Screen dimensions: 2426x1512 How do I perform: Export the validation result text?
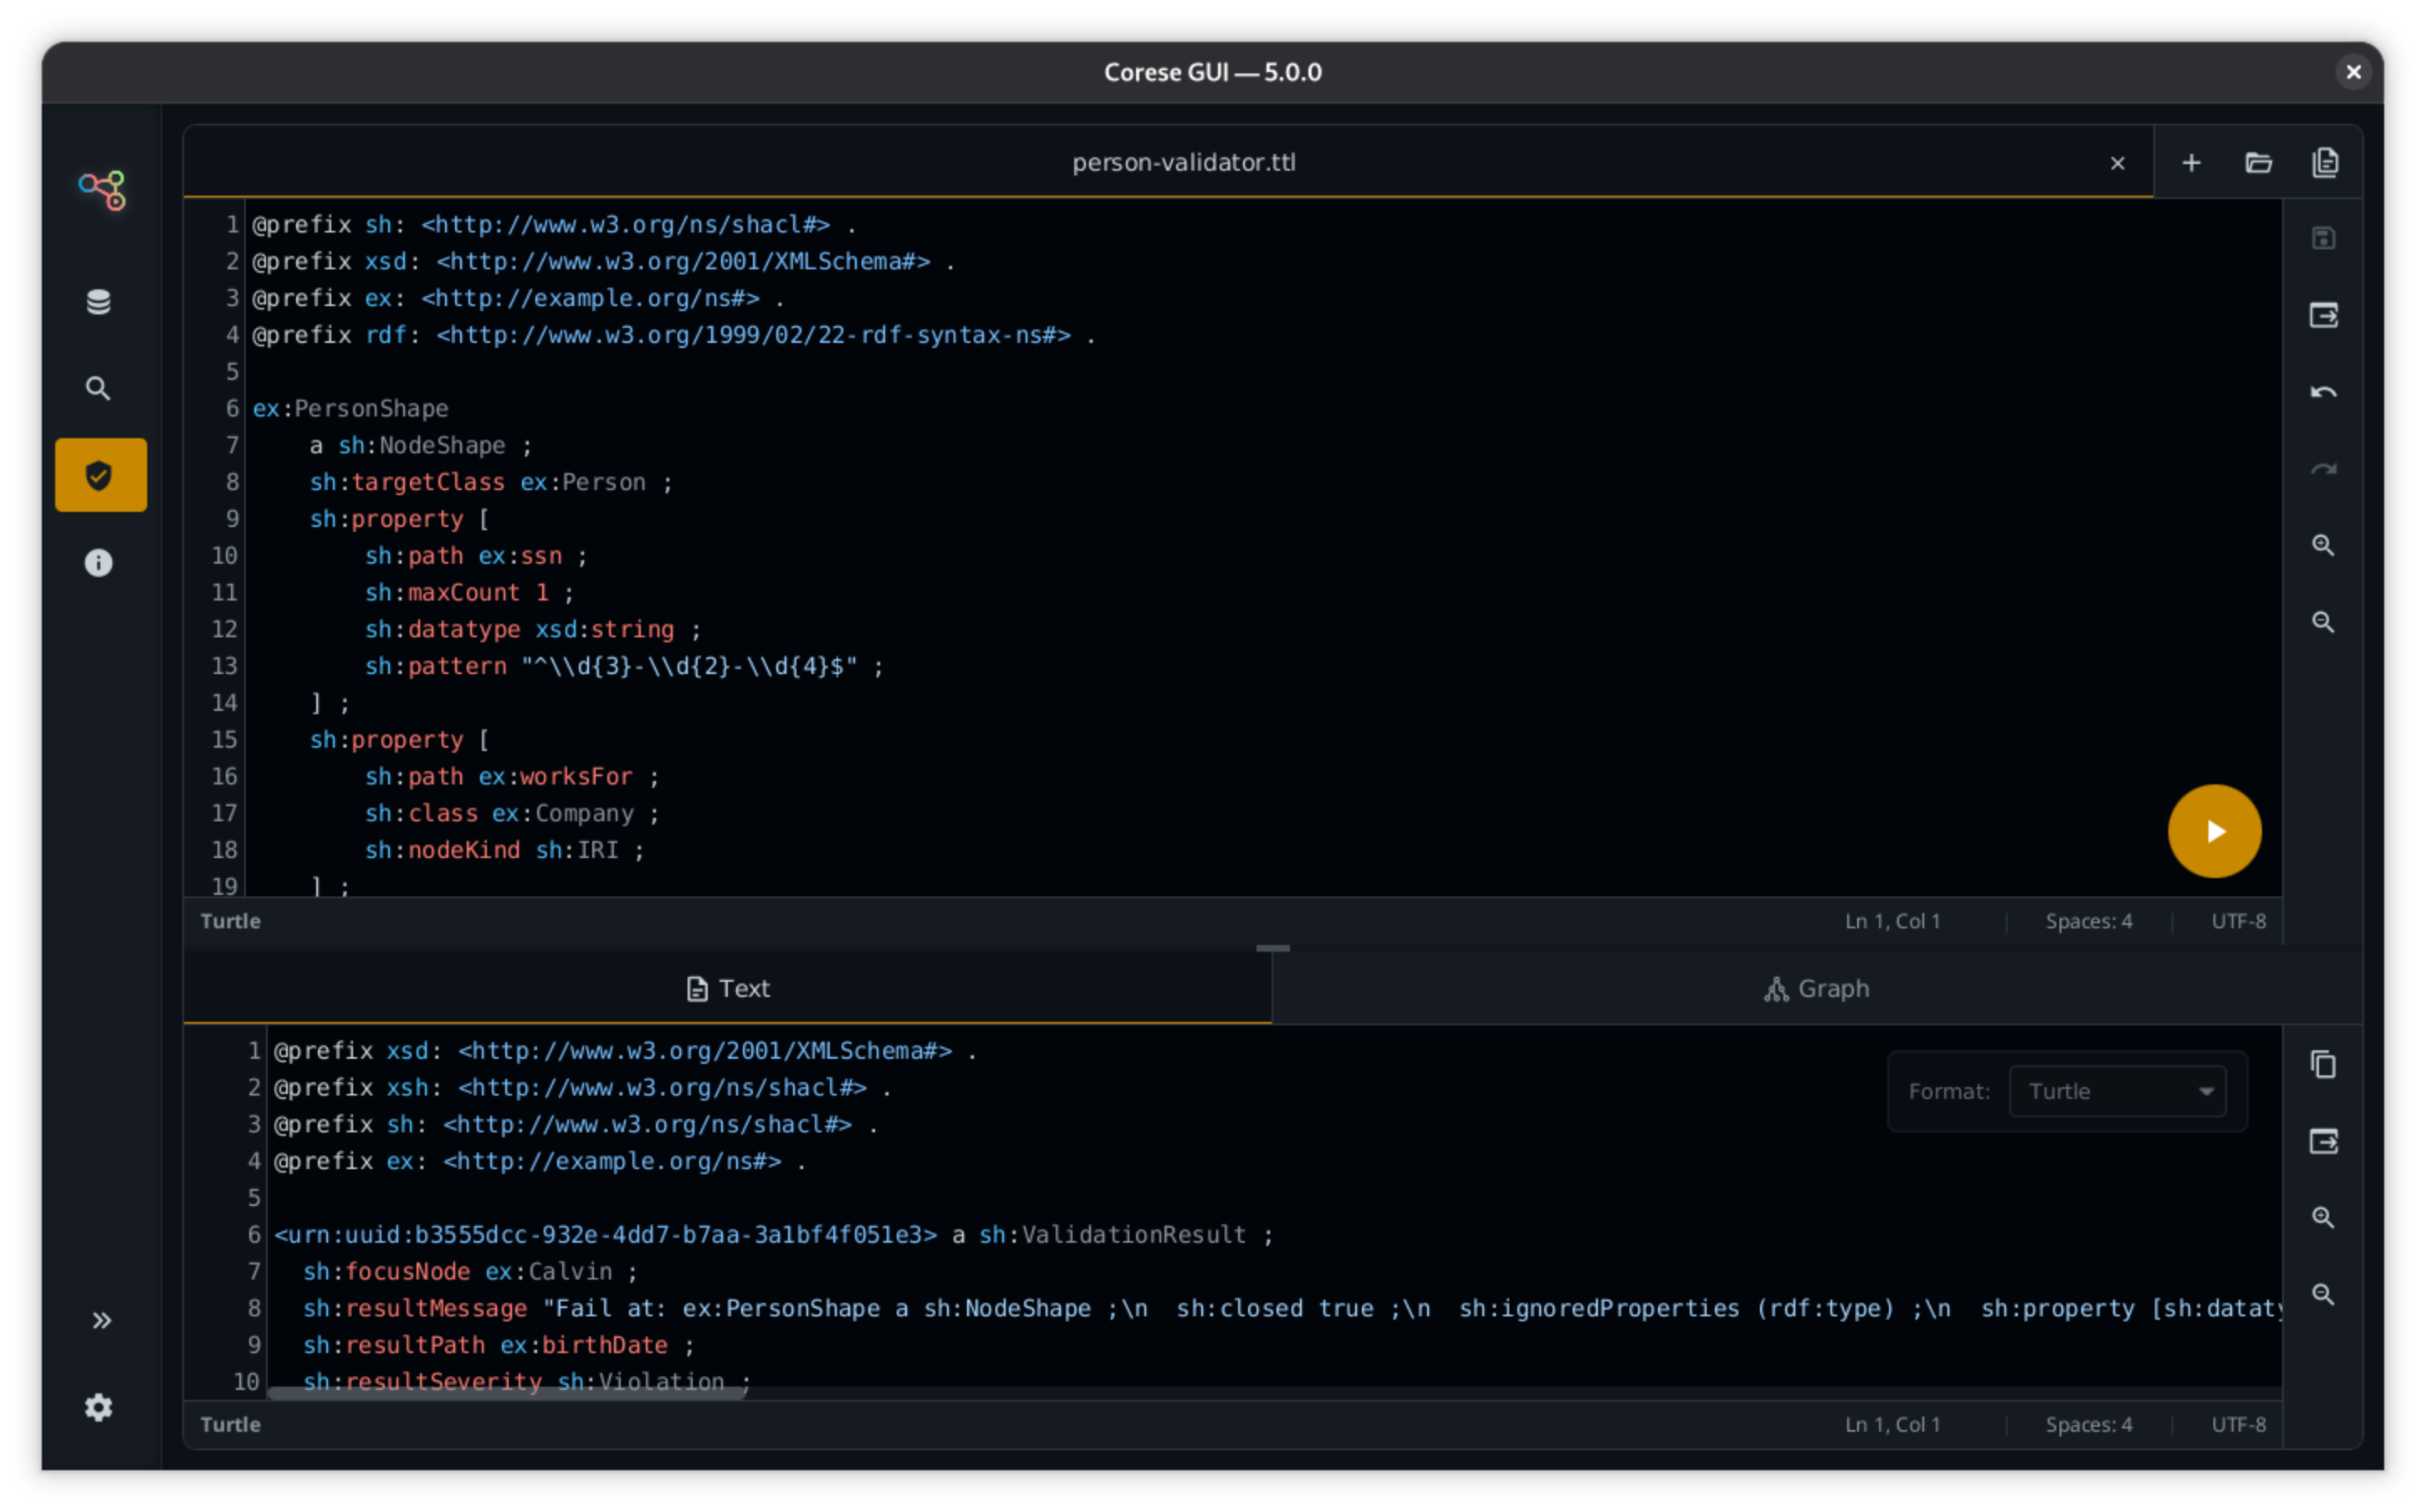coord(2324,1141)
